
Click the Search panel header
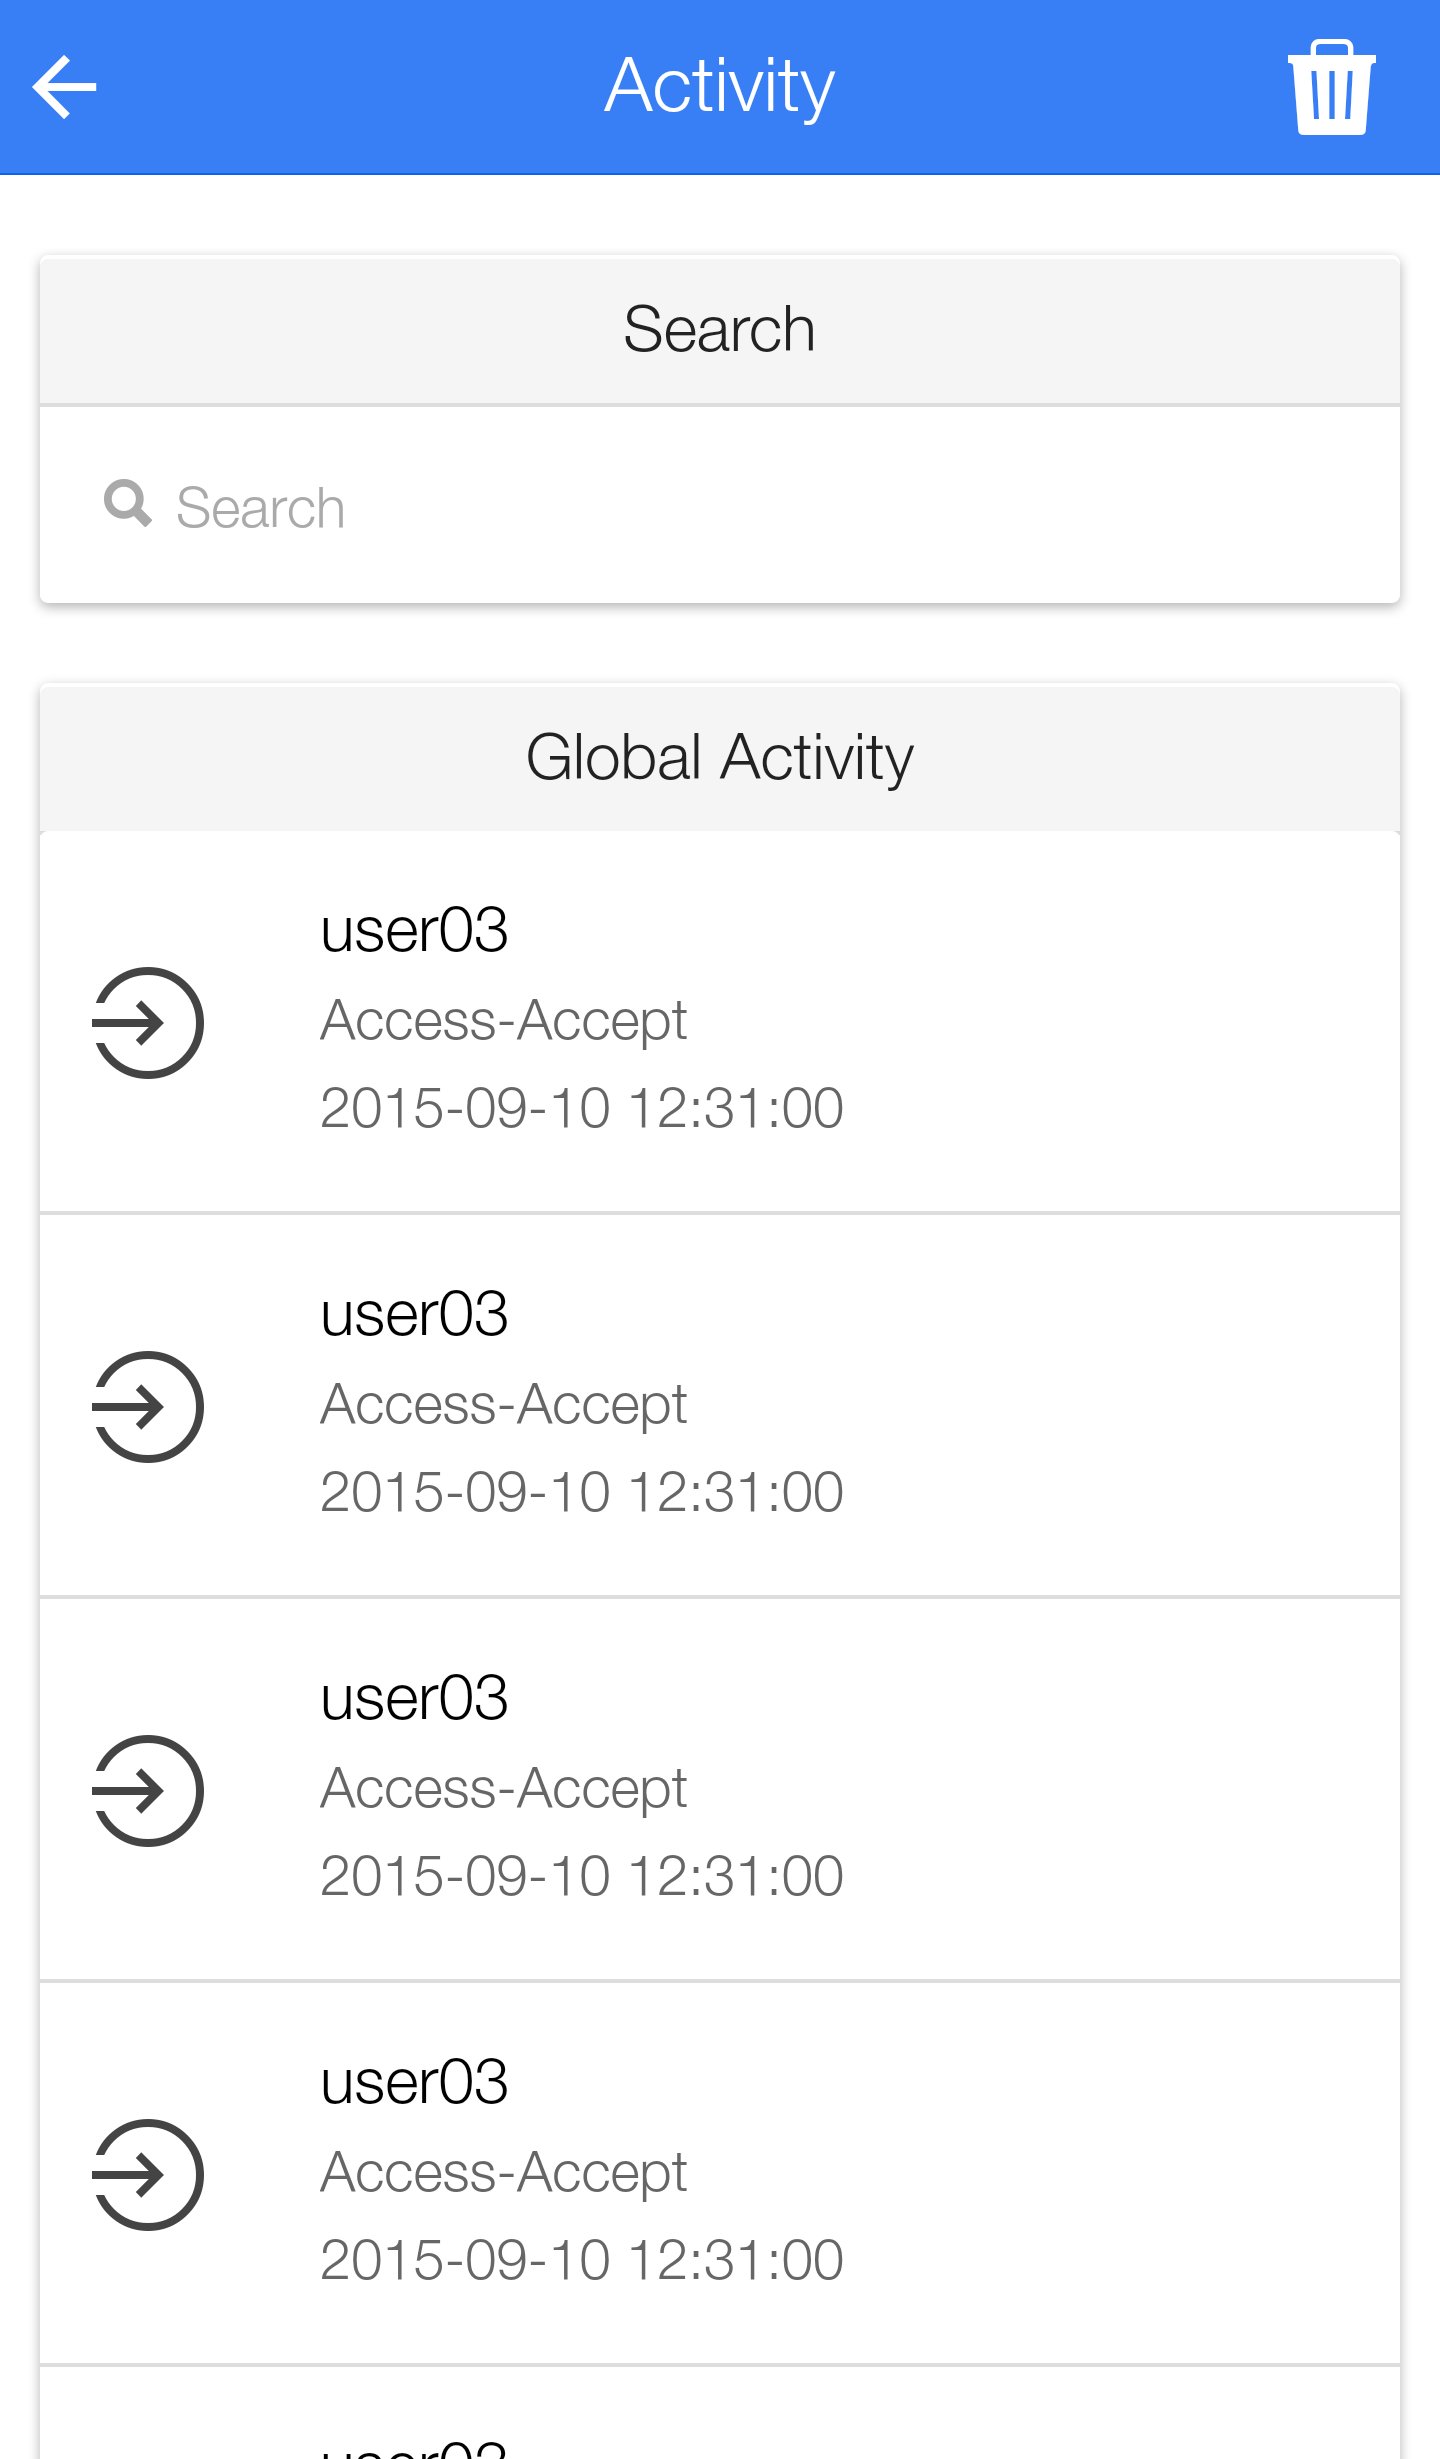[719, 330]
